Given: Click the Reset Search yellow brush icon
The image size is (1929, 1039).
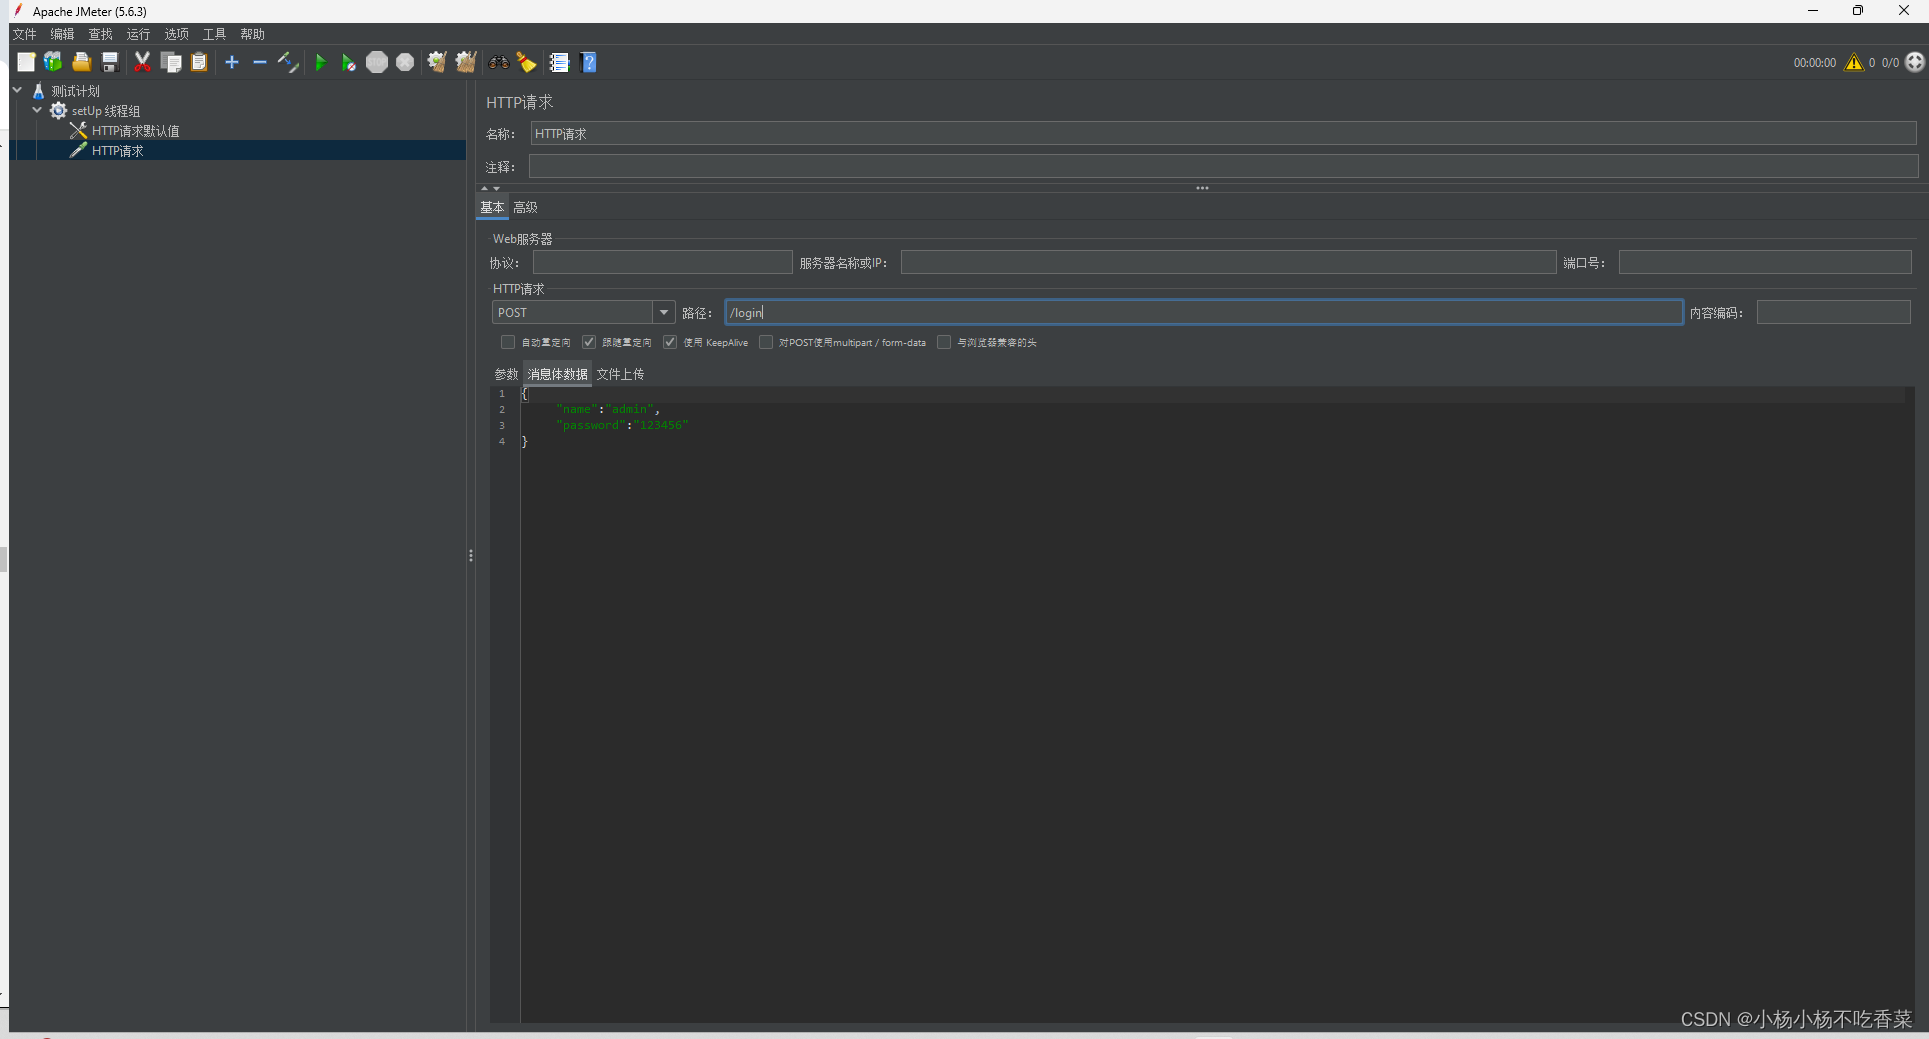Looking at the screenshot, I should pos(527,62).
